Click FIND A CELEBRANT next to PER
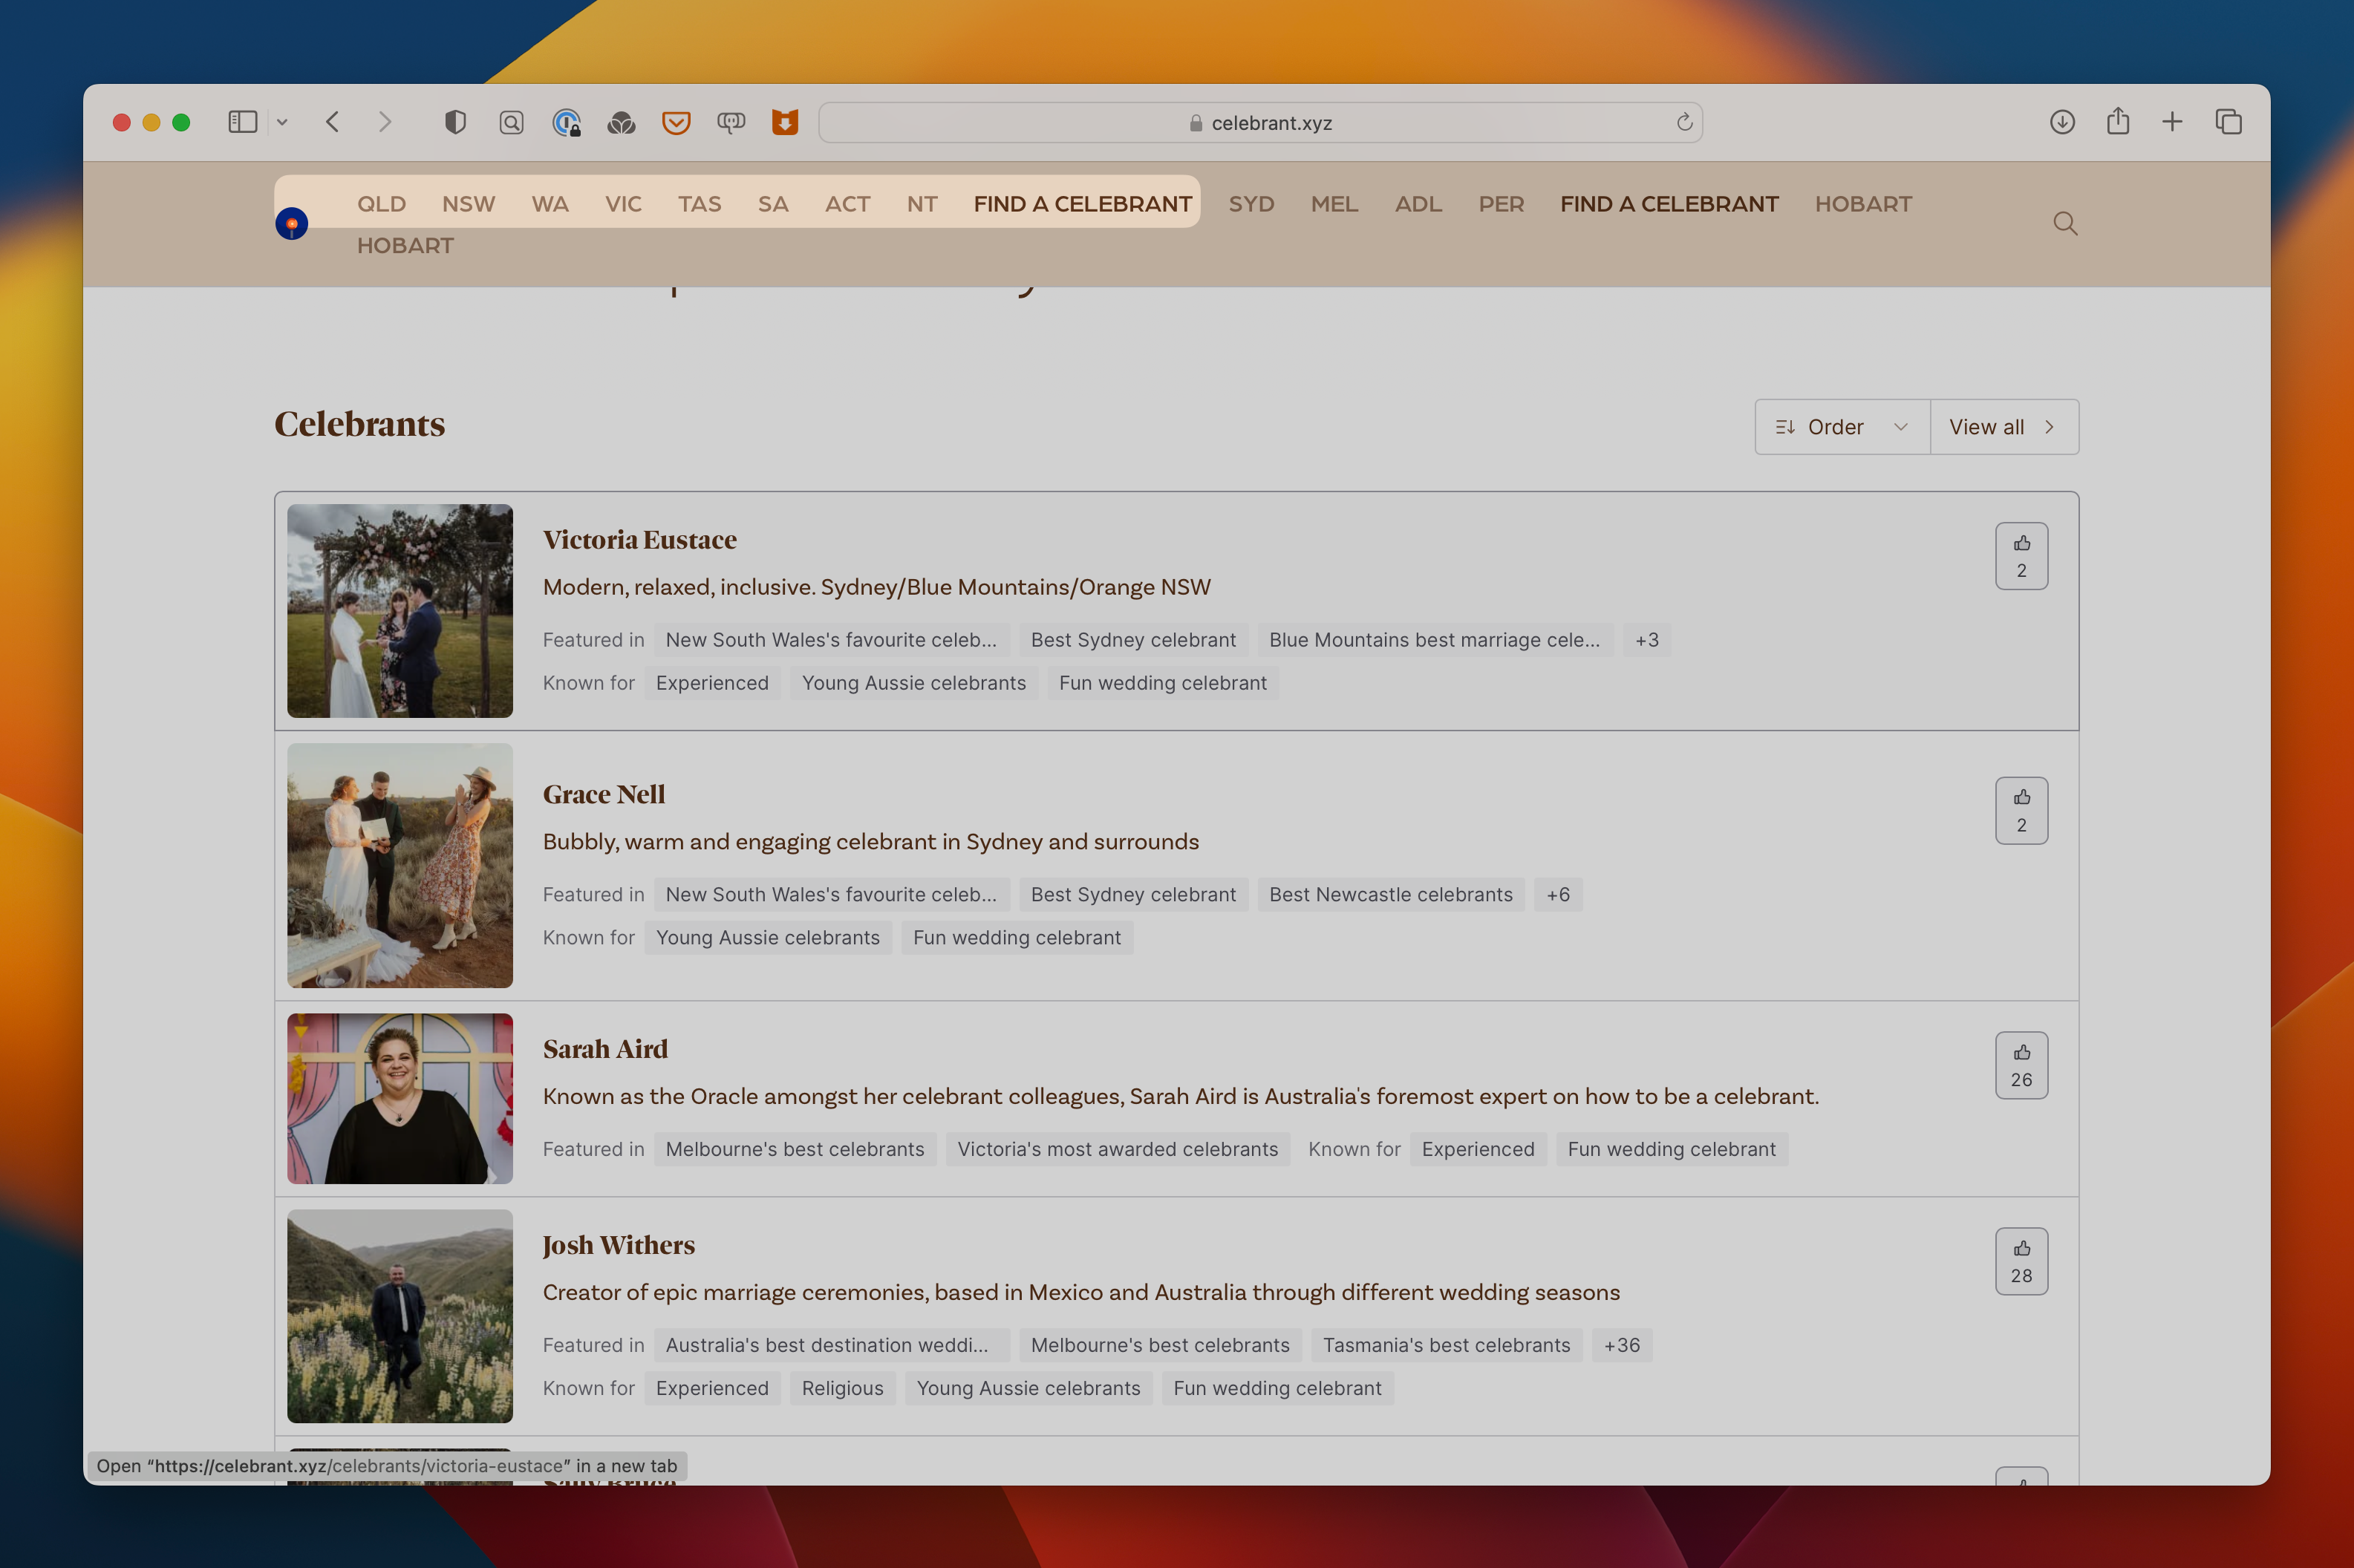This screenshot has height=1568, width=2354. (1669, 204)
